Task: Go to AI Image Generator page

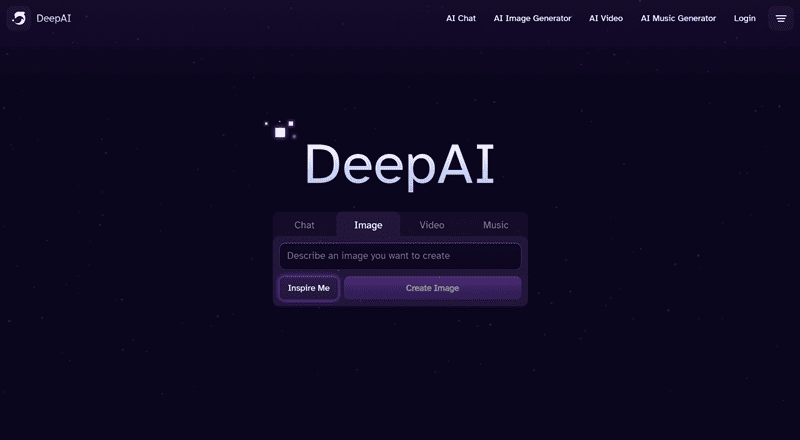Action: [x=532, y=18]
